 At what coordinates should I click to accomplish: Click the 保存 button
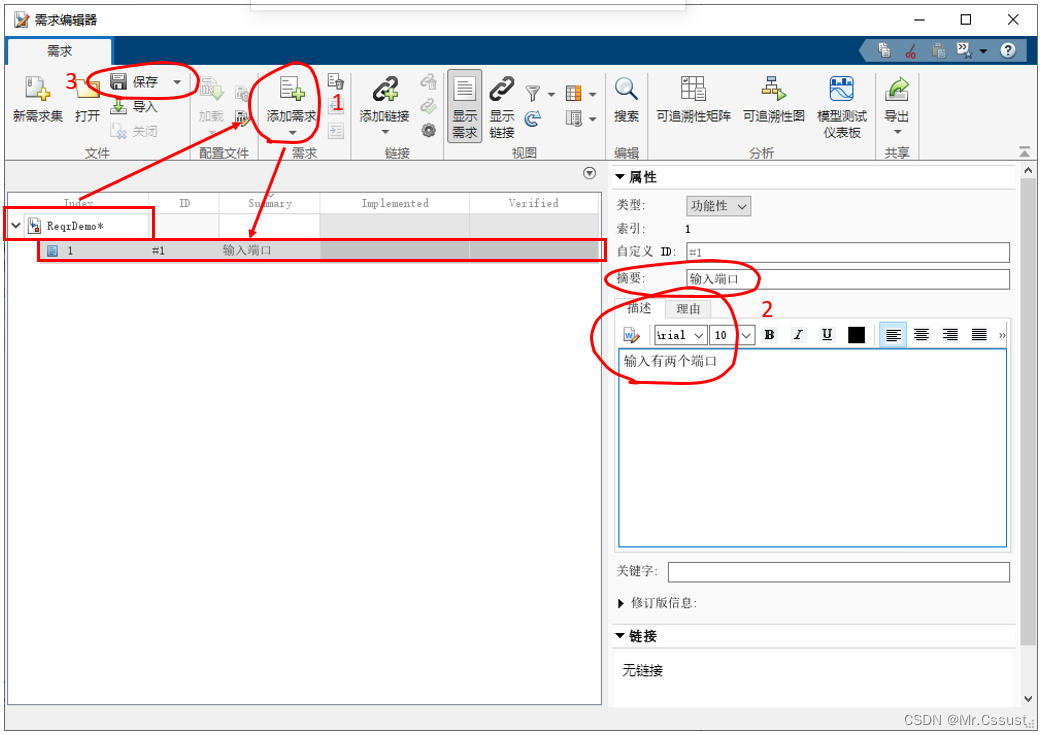click(x=135, y=82)
